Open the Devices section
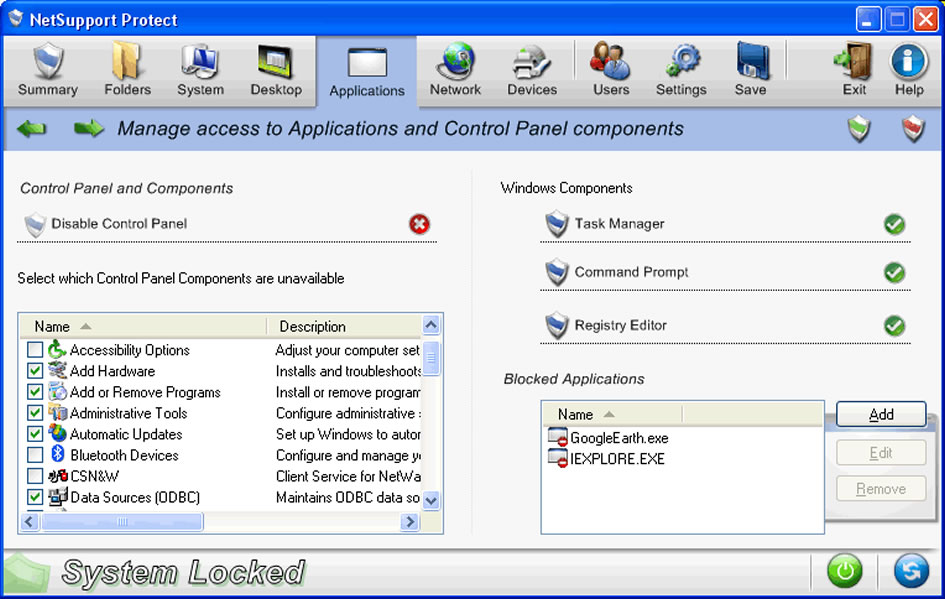 coord(532,71)
